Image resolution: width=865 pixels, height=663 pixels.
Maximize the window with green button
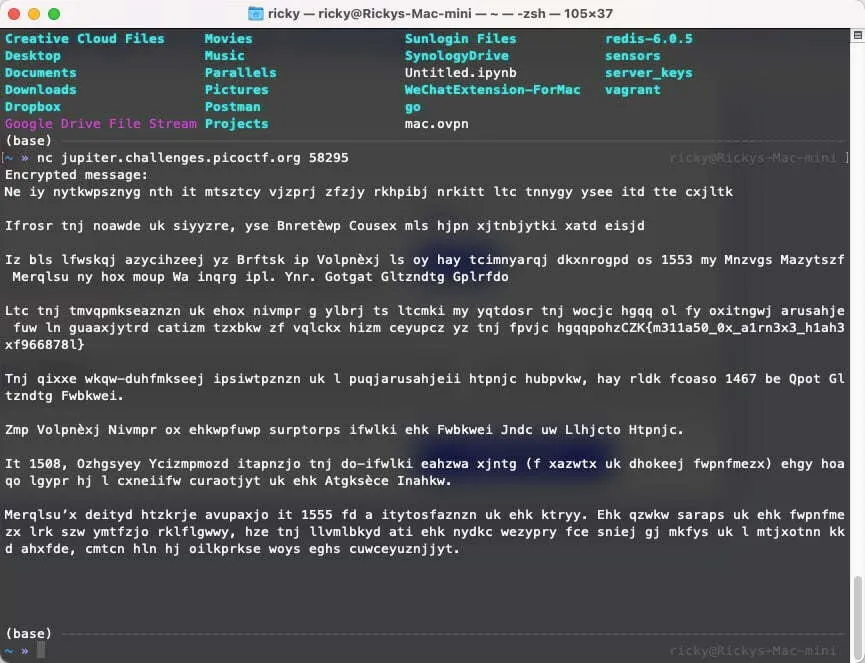pyautogui.click(x=54, y=14)
